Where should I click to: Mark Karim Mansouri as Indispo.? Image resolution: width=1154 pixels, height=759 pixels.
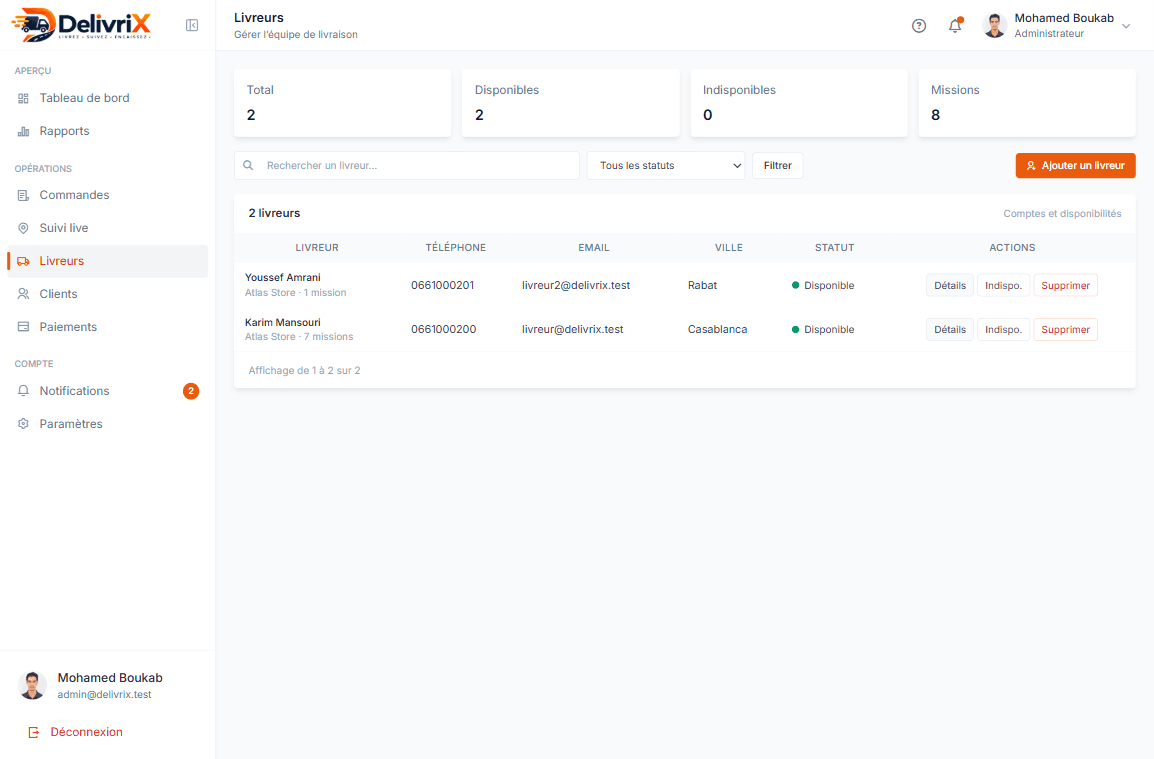coord(1003,330)
